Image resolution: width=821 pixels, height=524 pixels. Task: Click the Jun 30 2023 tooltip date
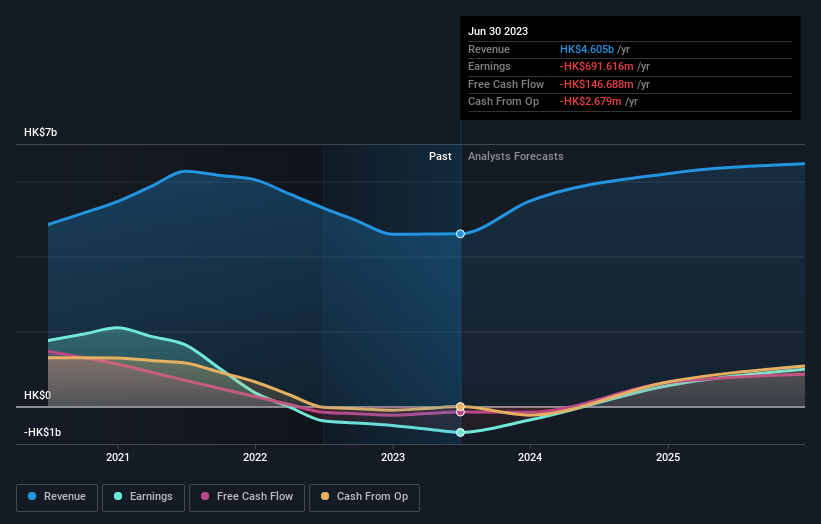pos(498,31)
